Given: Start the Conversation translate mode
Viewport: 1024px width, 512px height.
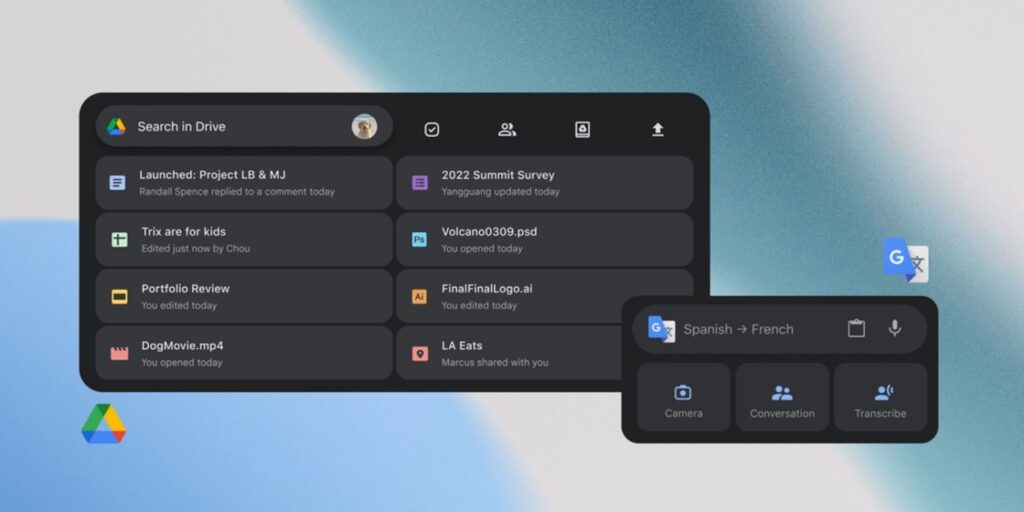Looking at the screenshot, I should pyautogui.click(x=782, y=397).
